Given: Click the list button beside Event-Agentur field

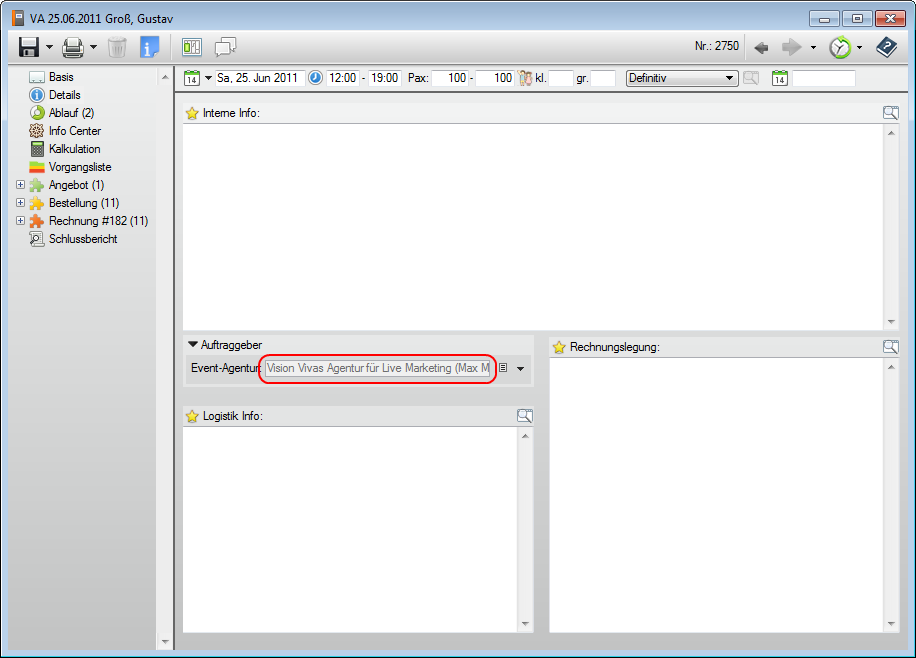Looking at the screenshot, I should click(x=503, y=368).
